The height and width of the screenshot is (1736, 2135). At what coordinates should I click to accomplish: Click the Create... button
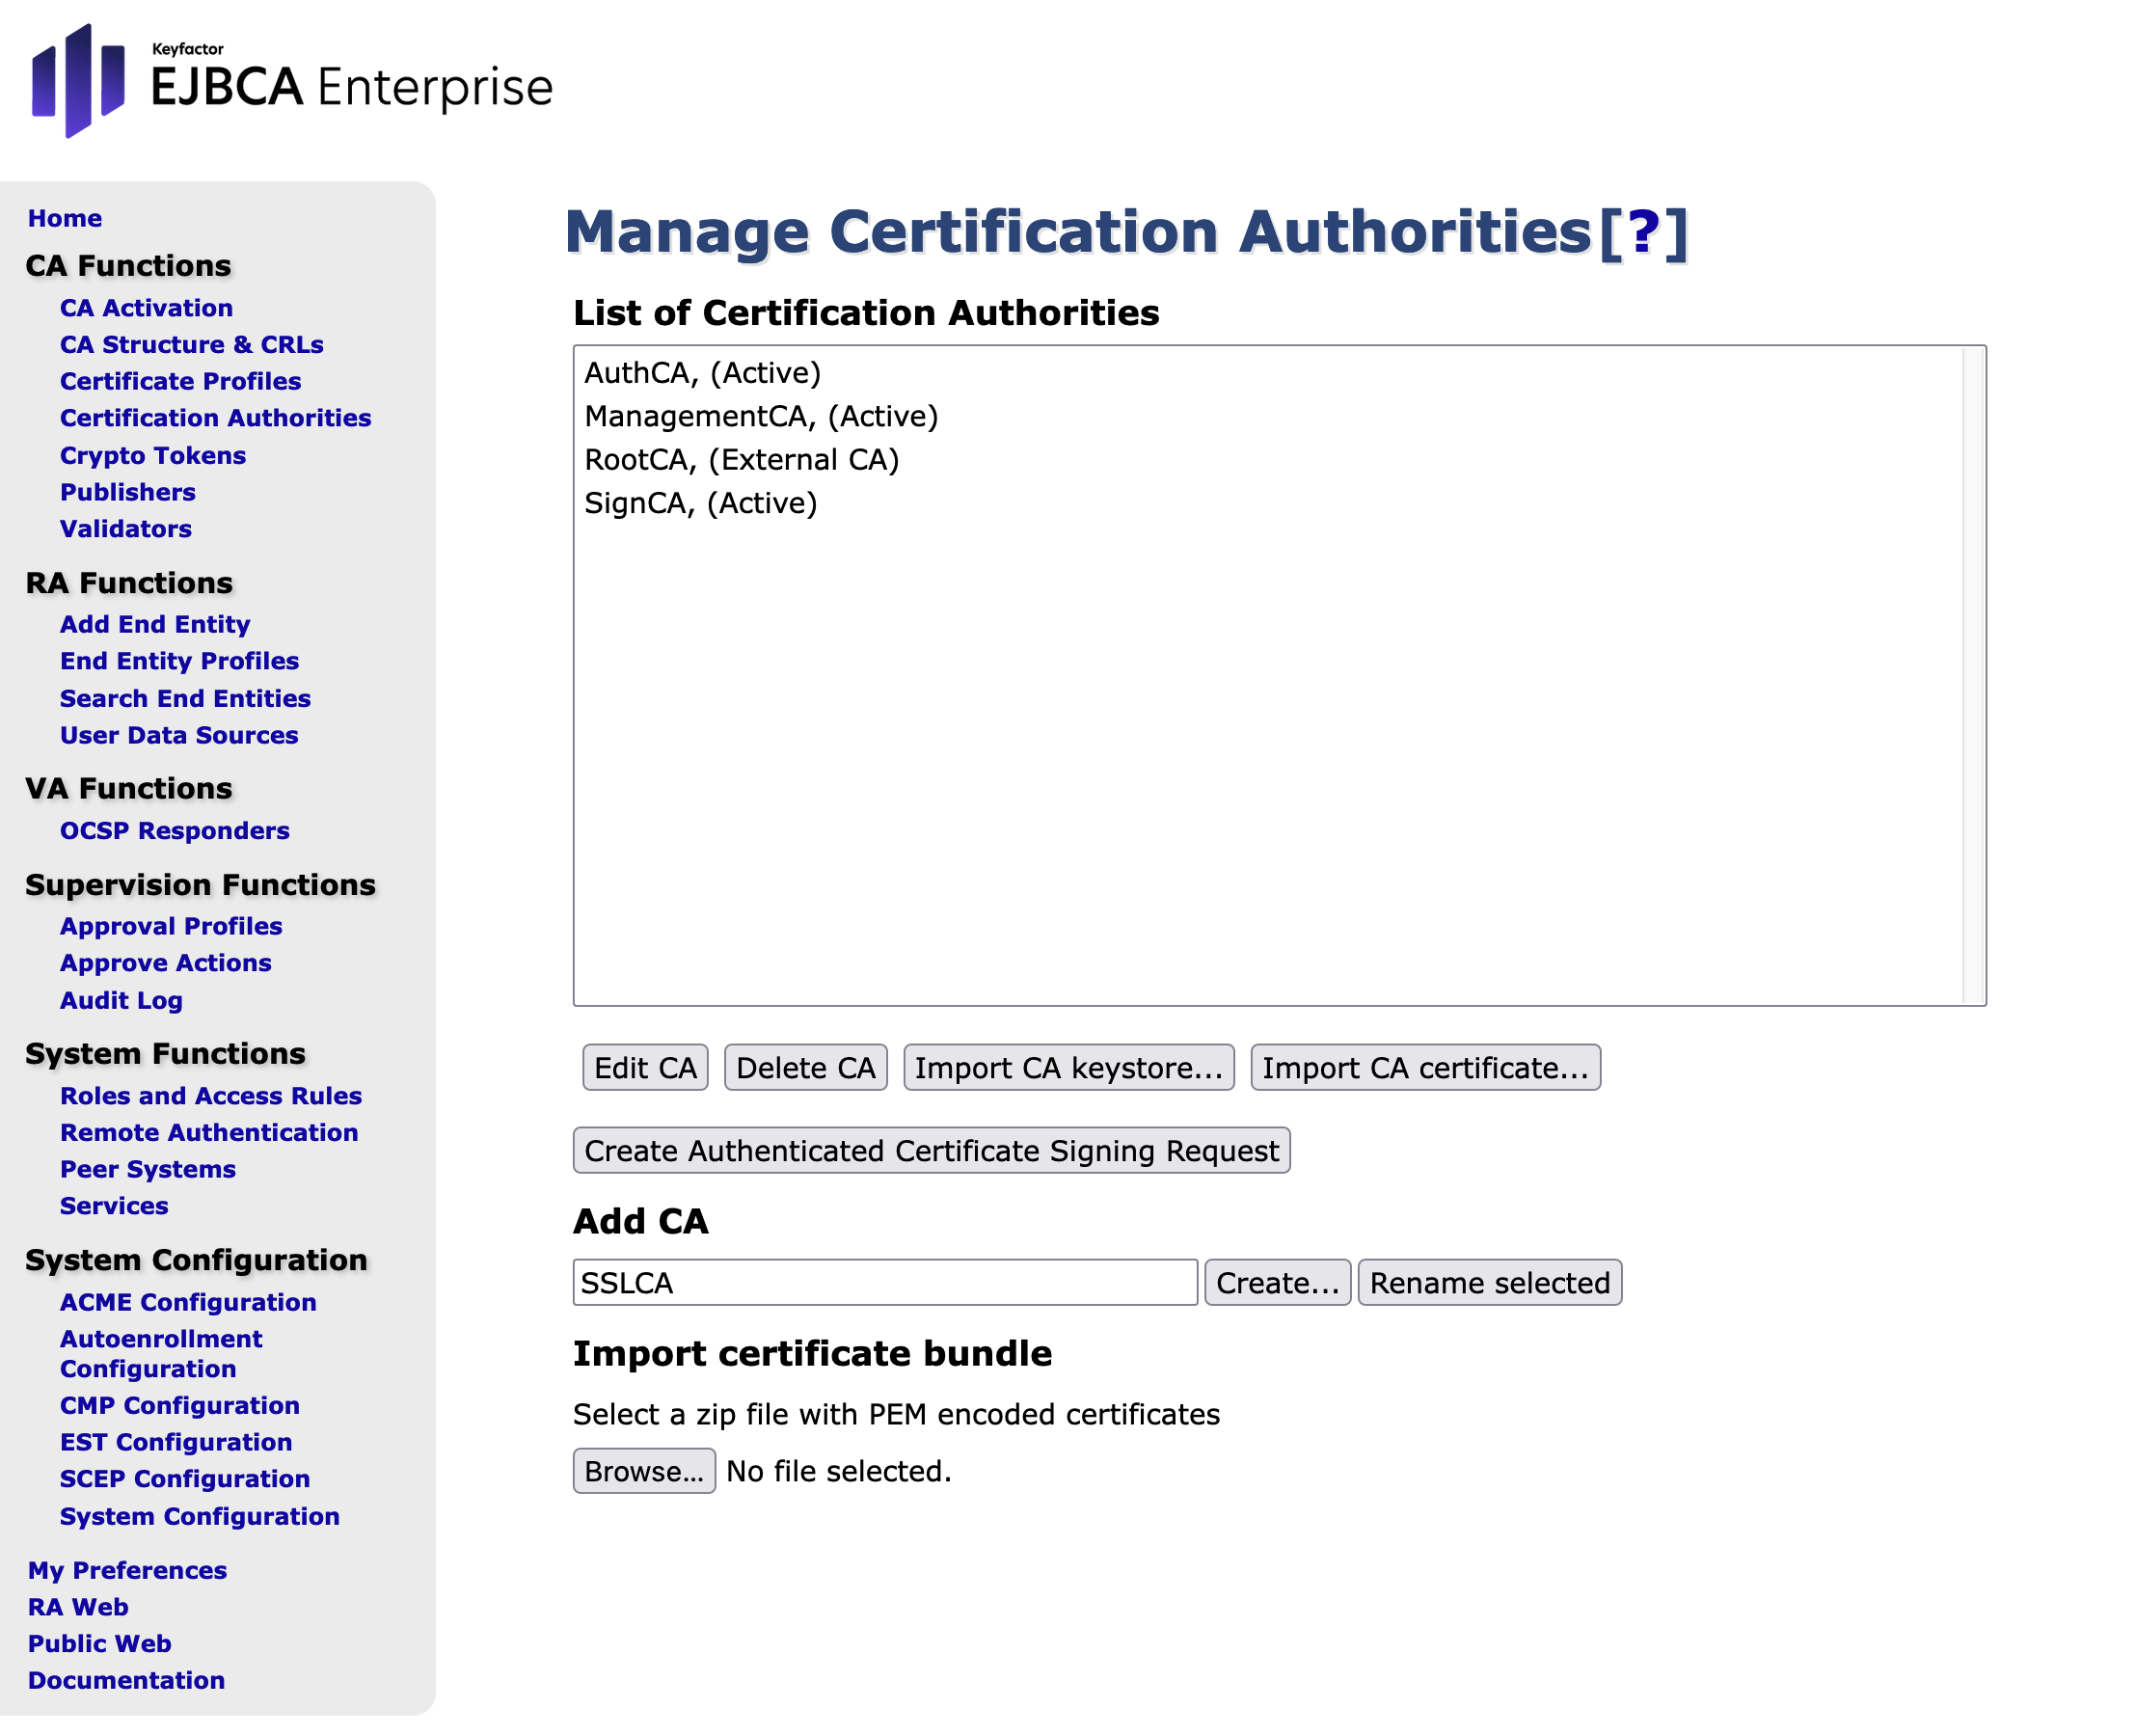pyautogui.click(x=1277, y=1283)
